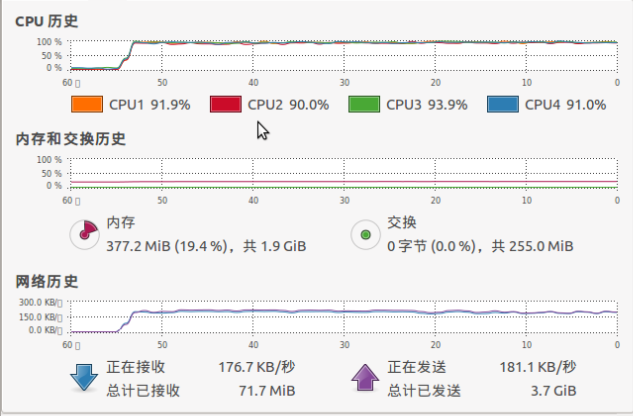This screenshot has width=633, height=416.
Task: Click the CPU1 91.9% usage label
Action: (149, 105)
